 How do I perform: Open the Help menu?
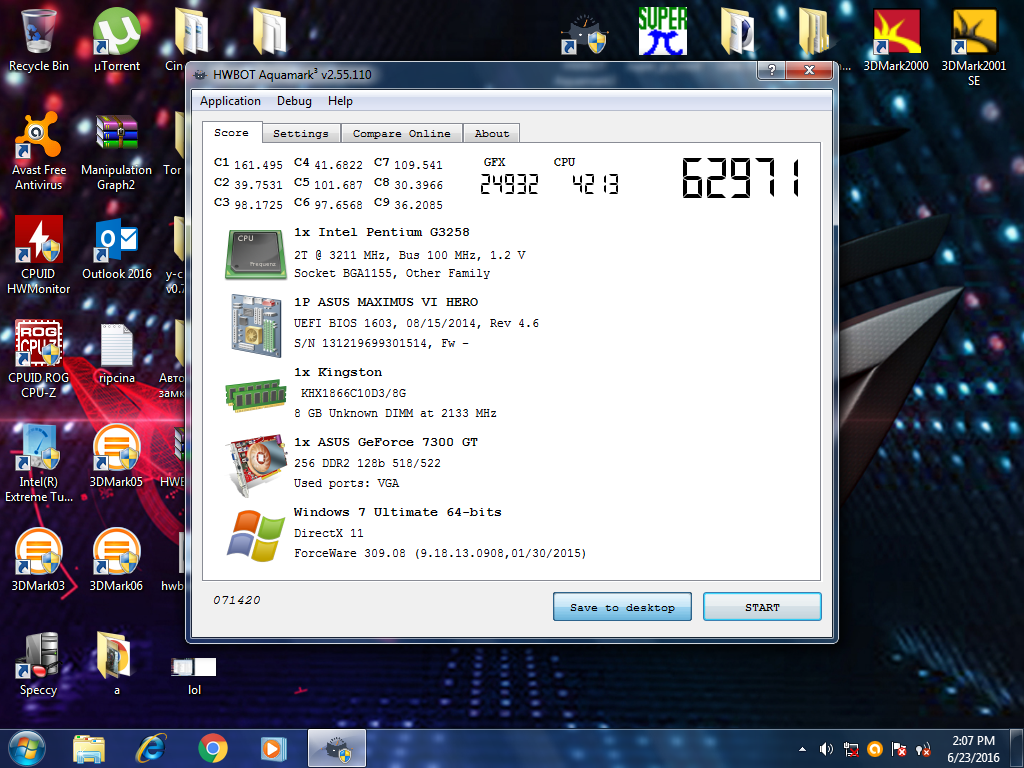[340, 101]
